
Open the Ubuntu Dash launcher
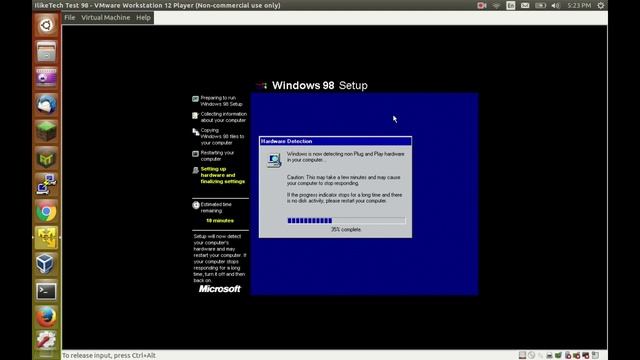tap(46, 25)
